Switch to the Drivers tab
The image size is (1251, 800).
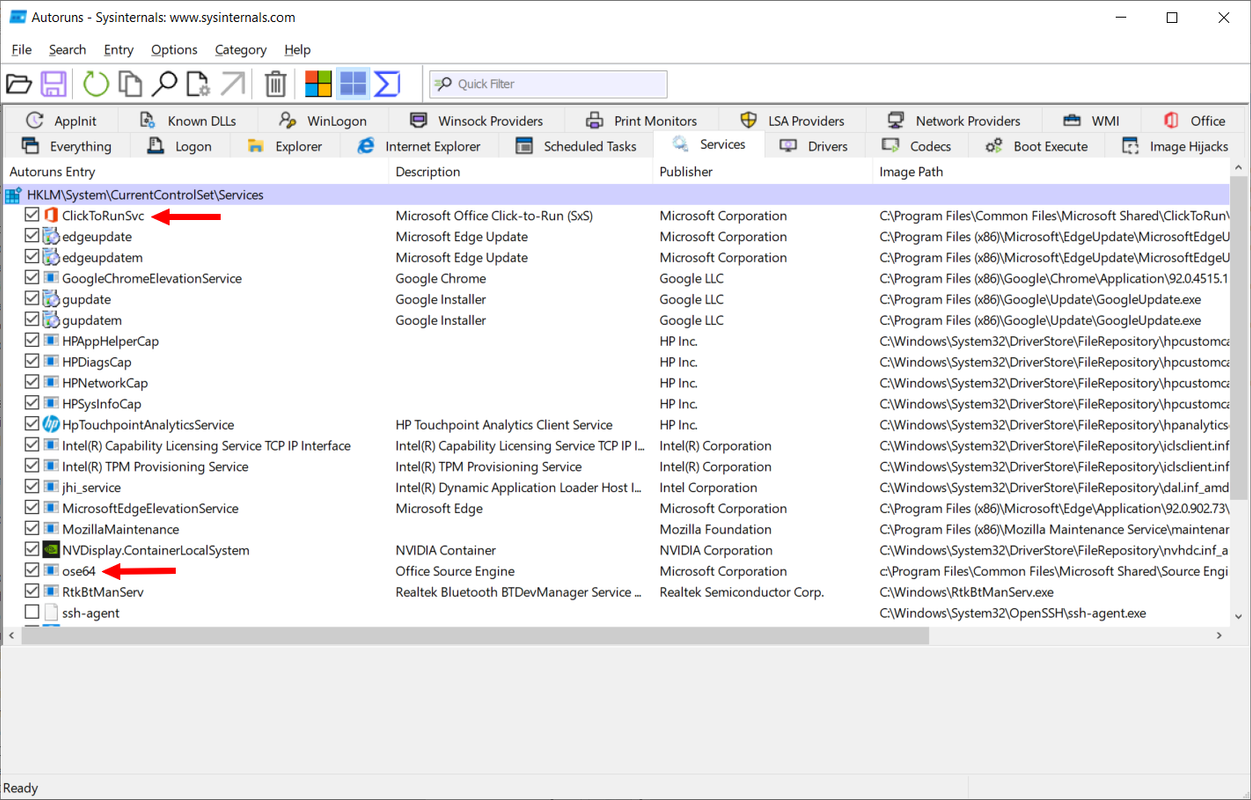click(814, 146)
